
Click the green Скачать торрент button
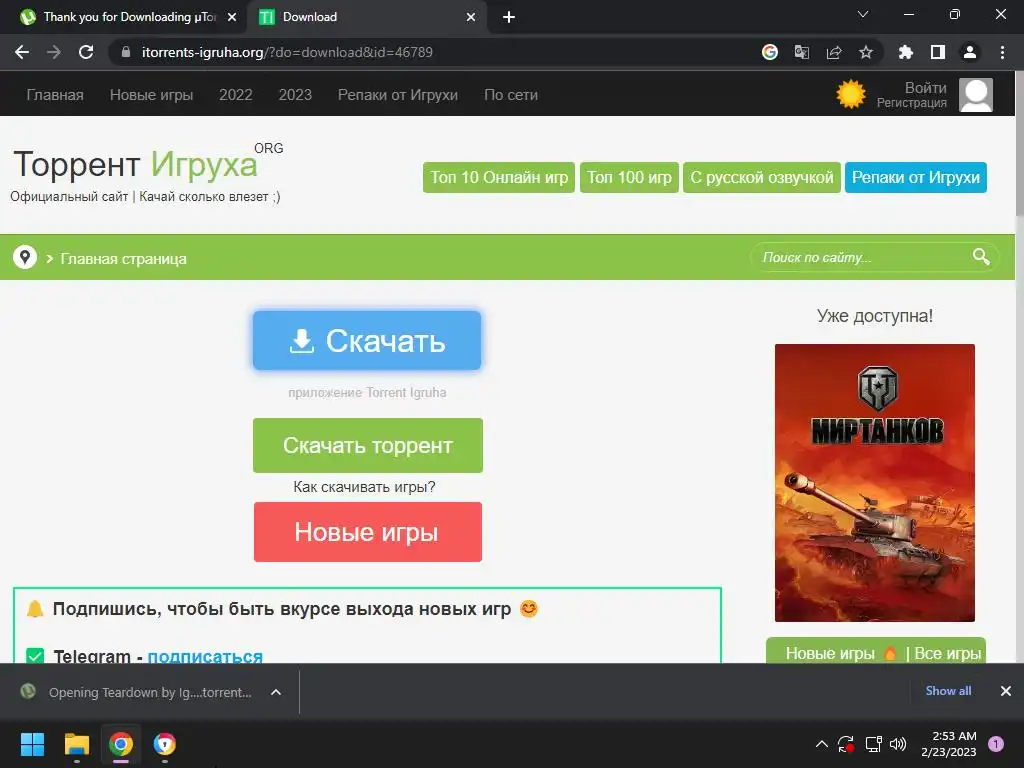click(368, 445)
